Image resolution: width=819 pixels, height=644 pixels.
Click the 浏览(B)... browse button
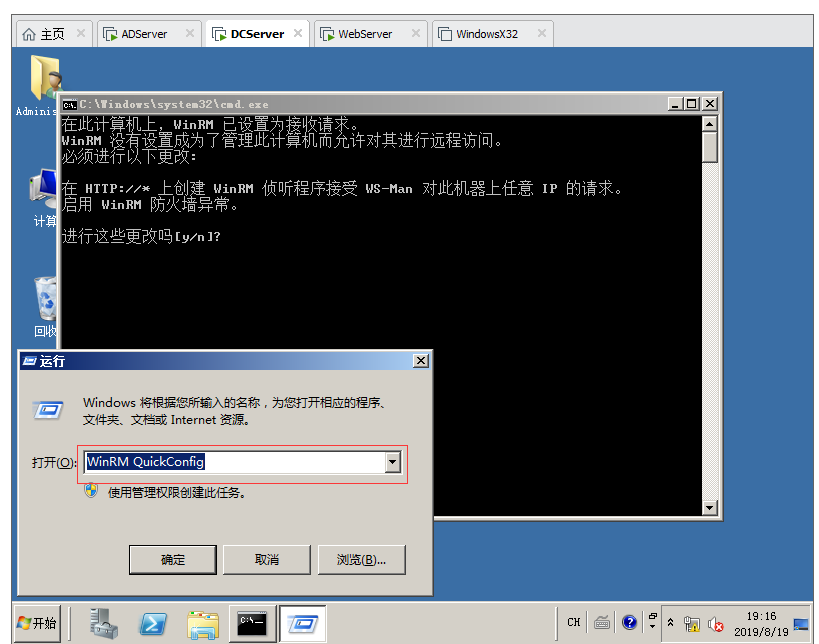361,559
